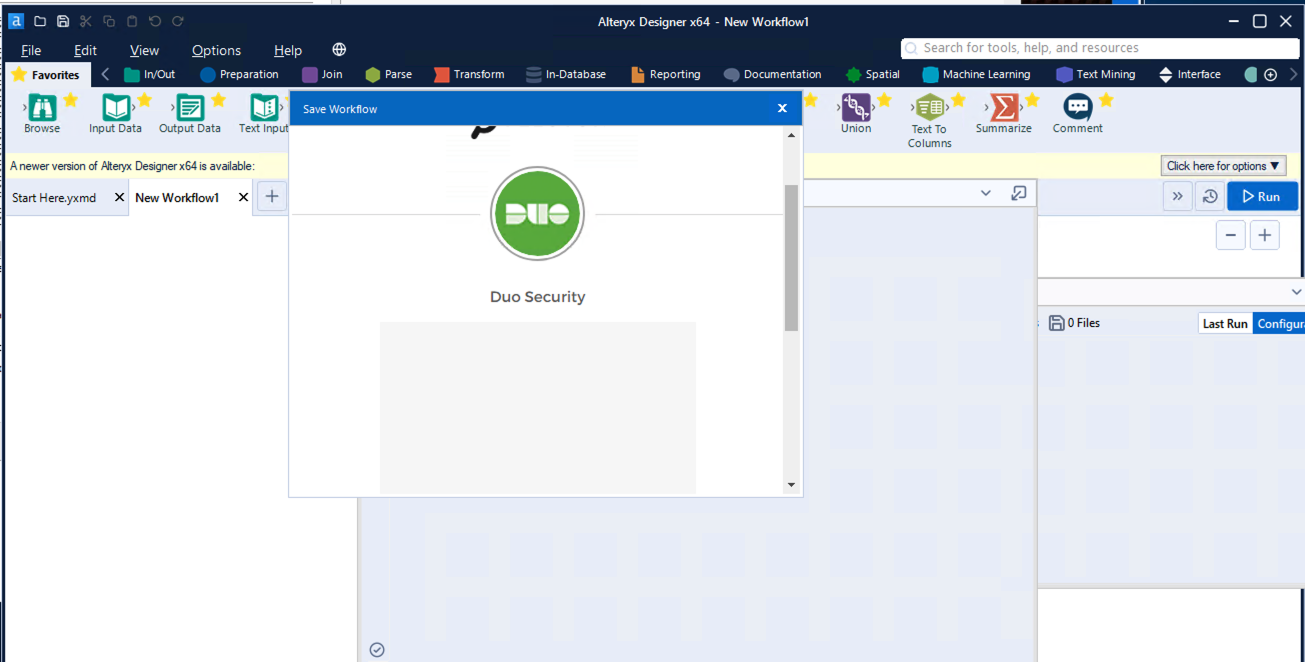
Task: Select the Union tool icon
Action: [x=856, y=107]
